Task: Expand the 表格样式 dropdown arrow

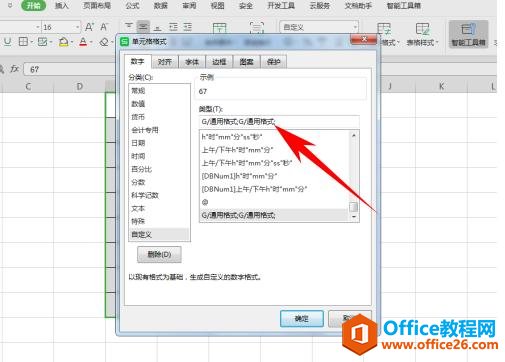Action: tap(437, 43)
